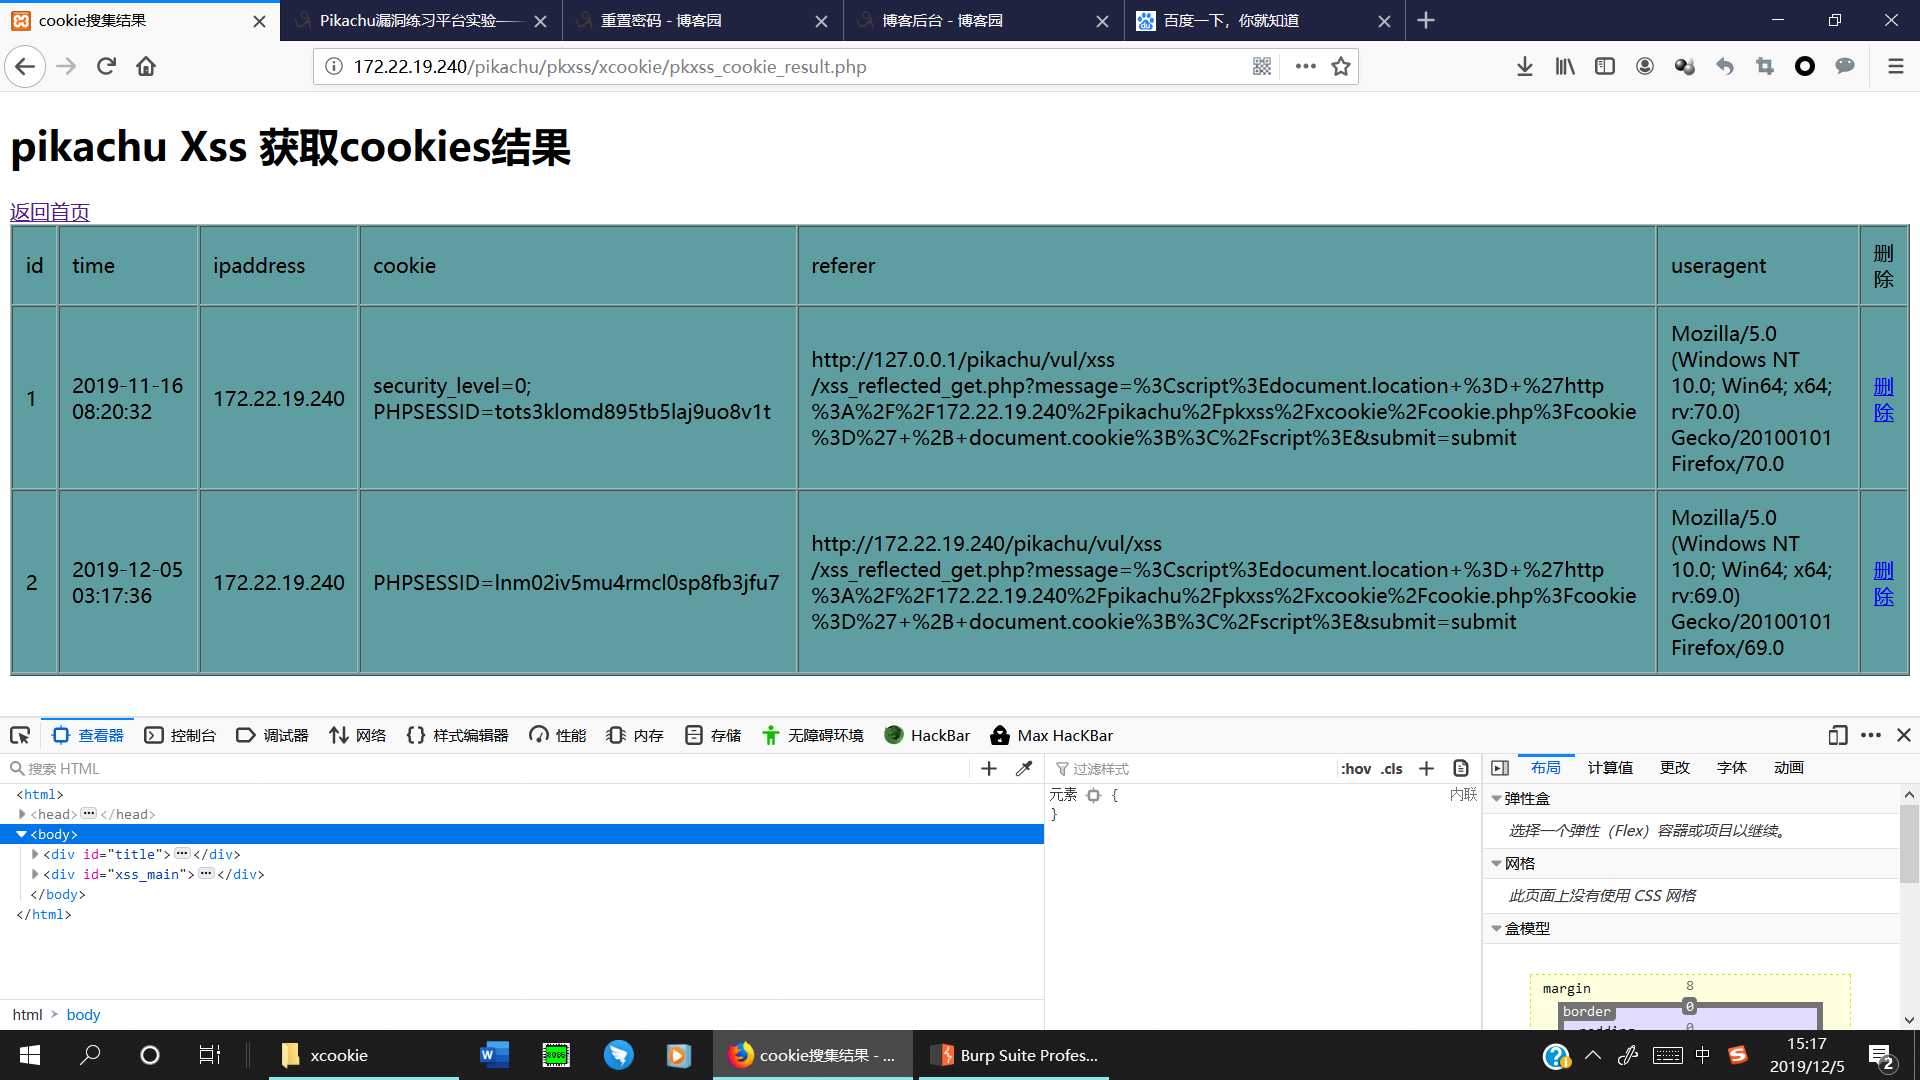The width and height of the screenshot is (1920, 1080).
Task: Open Firefox downloads panel
Action: (1524, 67)
